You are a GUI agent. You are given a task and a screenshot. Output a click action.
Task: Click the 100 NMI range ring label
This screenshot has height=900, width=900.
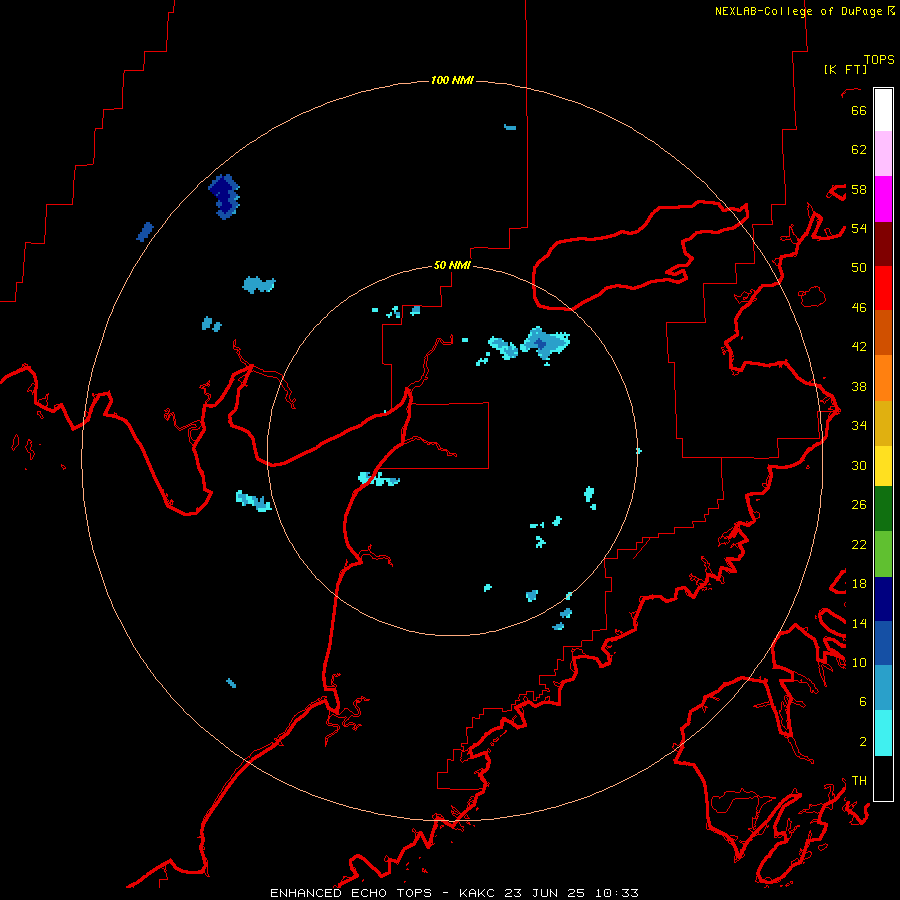coord(452,80)
